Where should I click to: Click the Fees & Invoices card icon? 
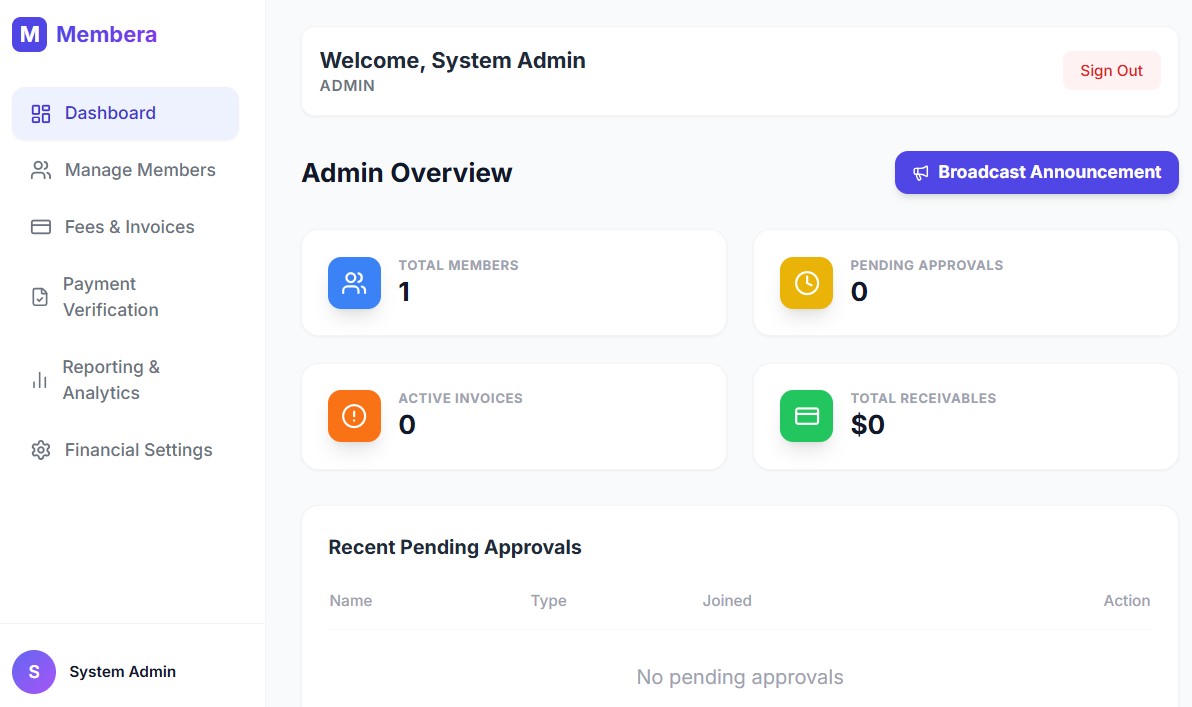41,228
